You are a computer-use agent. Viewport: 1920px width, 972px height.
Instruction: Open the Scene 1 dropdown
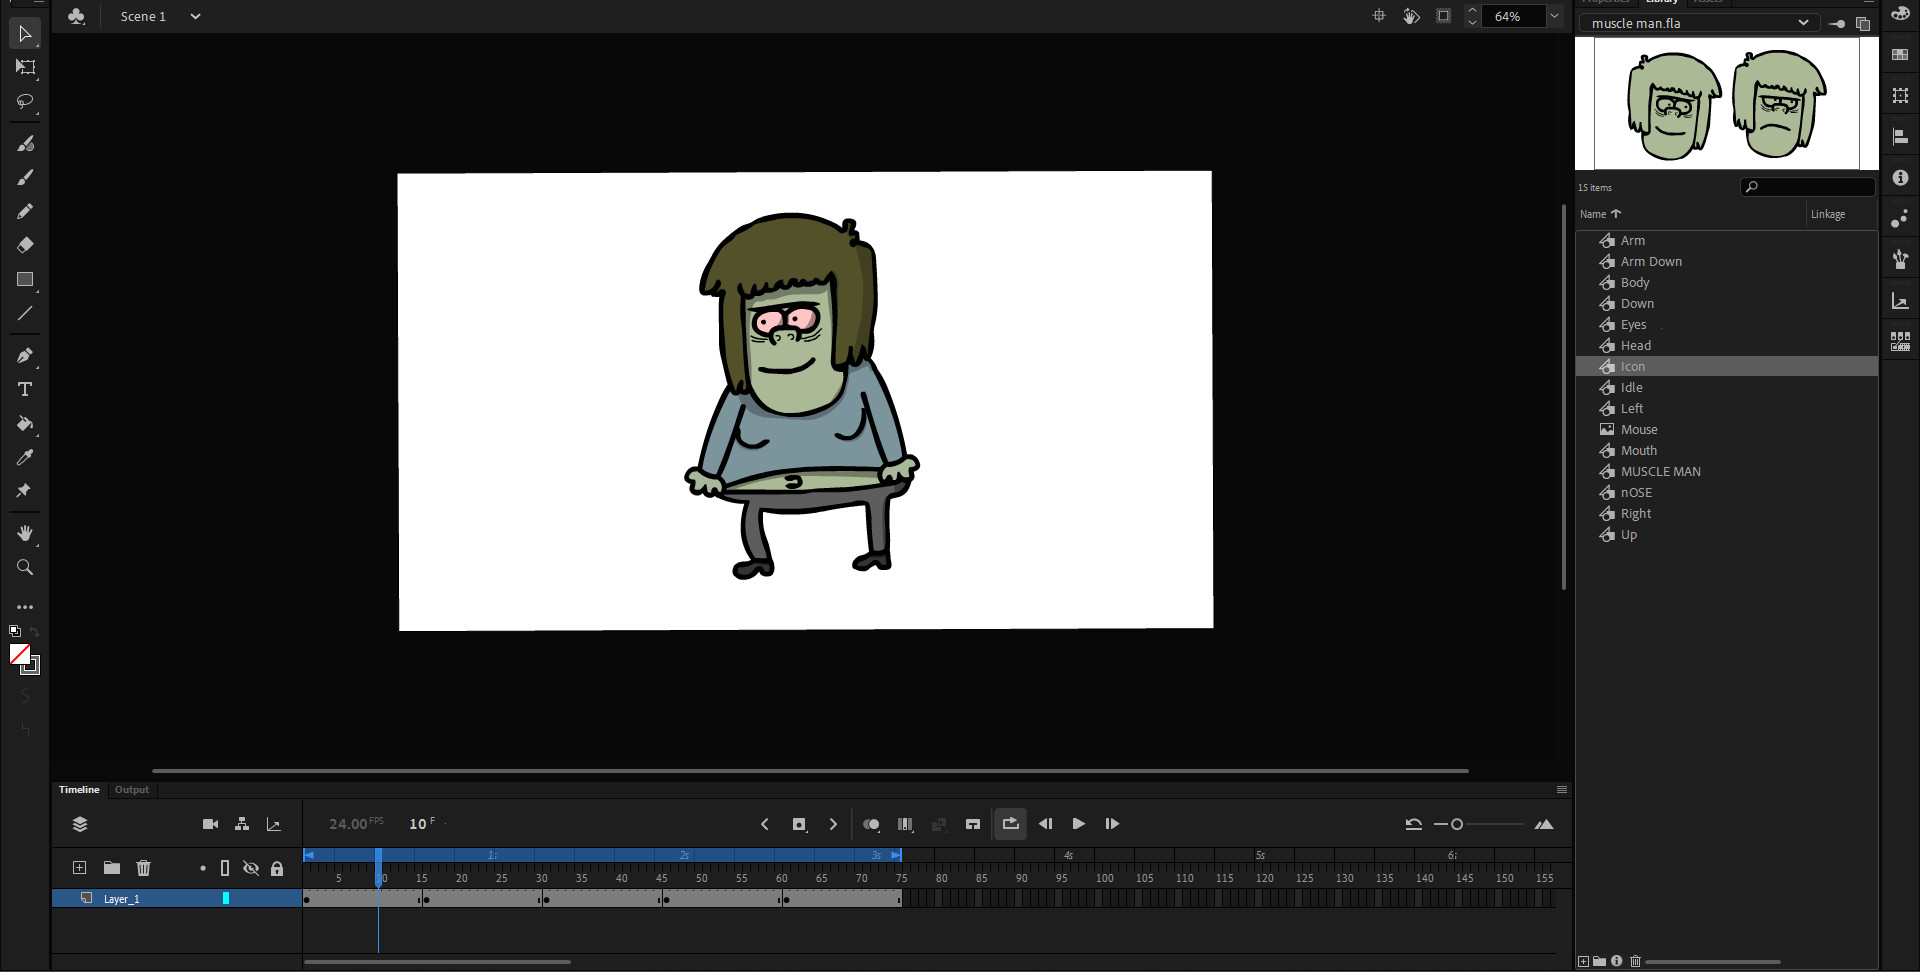tap(195, 16)
